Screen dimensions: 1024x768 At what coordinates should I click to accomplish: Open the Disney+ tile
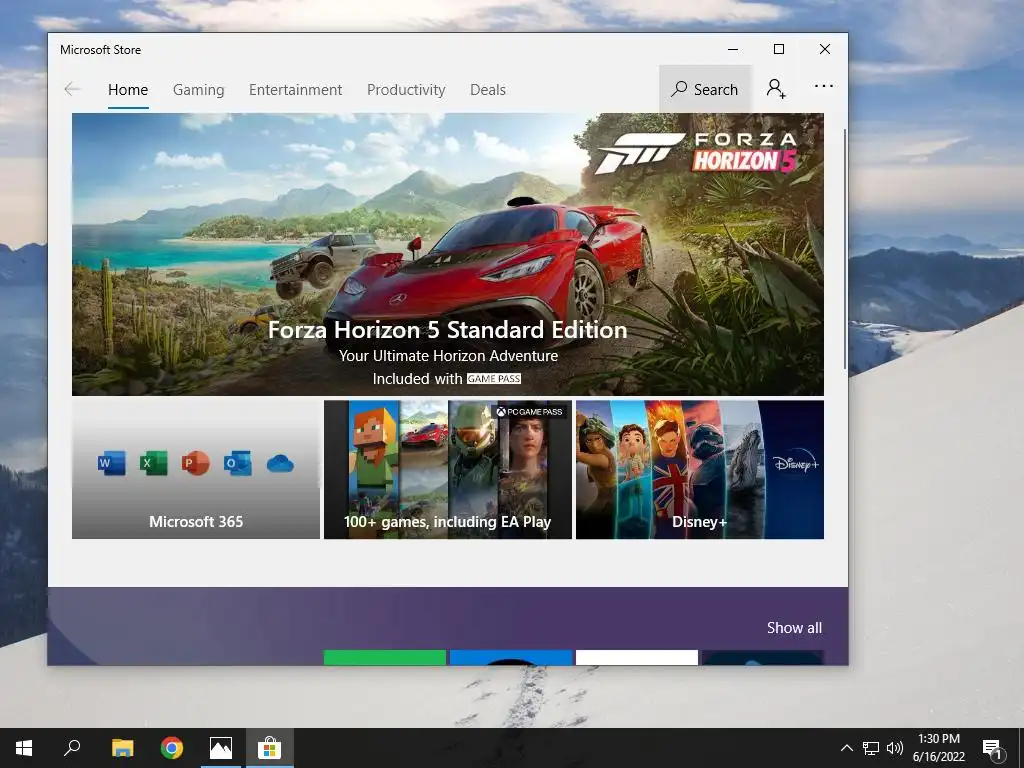click(699, 470)
